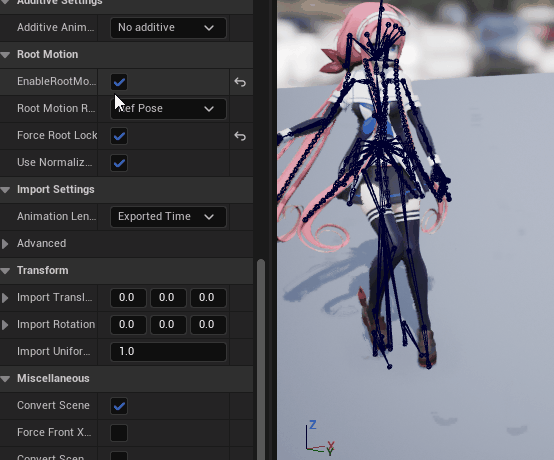Click the Miscellaneous section title
The image size is (554, 460).
pyautogui.click(x=53, y=378)
